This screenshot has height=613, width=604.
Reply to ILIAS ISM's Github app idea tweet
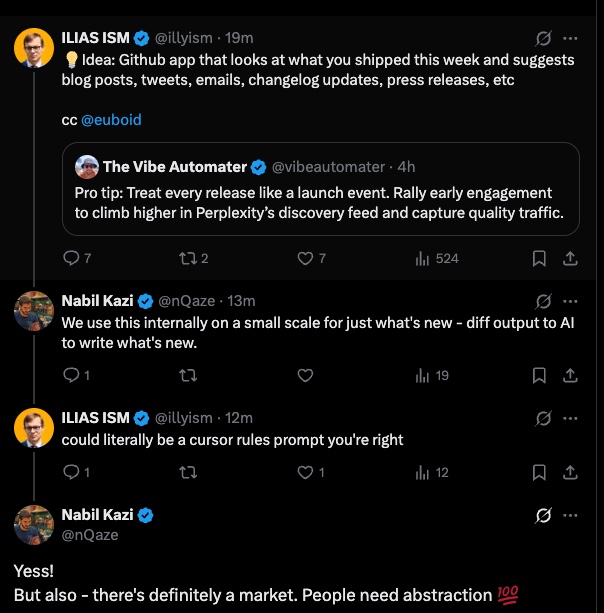pos(71,258)
